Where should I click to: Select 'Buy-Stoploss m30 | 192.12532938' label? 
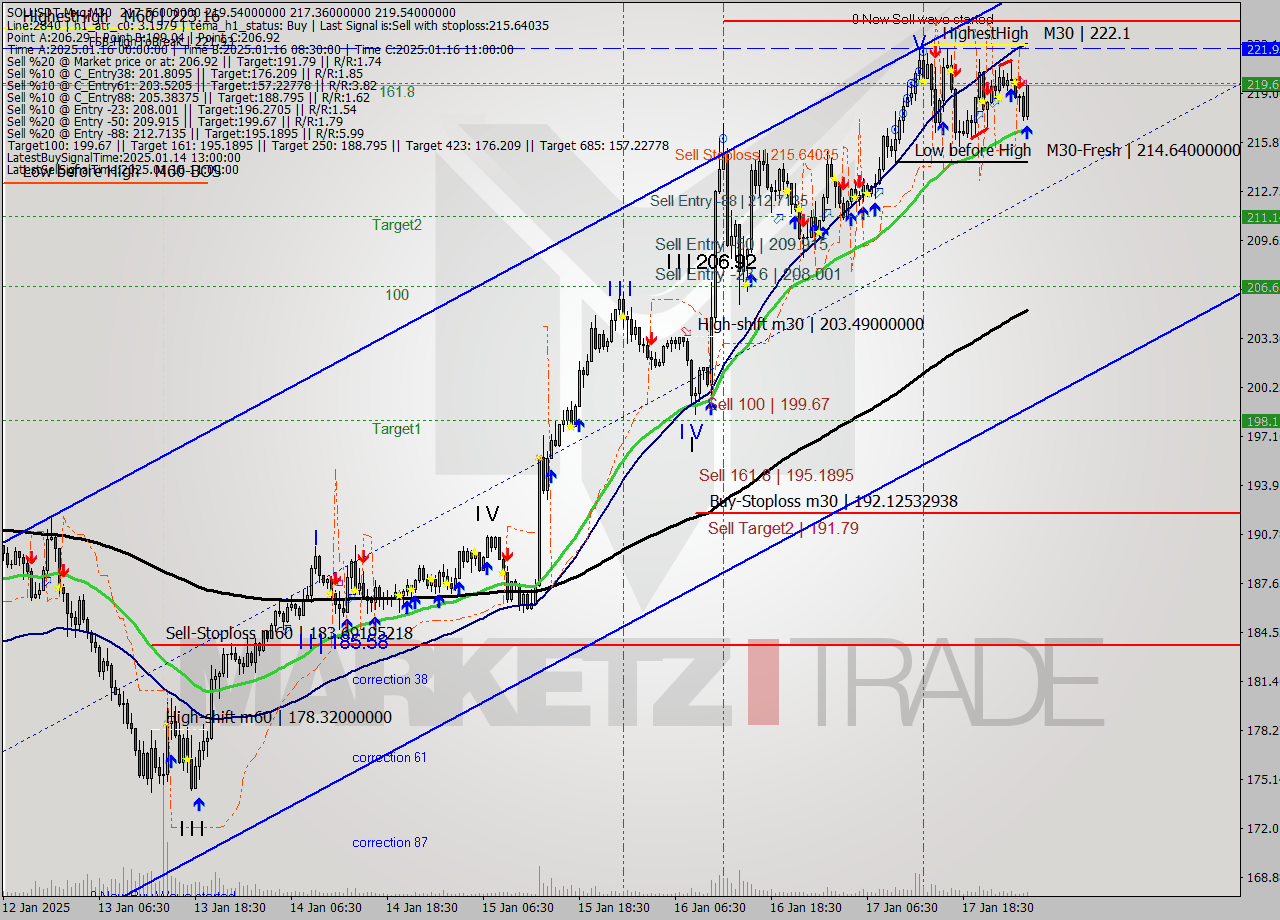[833, 501]
